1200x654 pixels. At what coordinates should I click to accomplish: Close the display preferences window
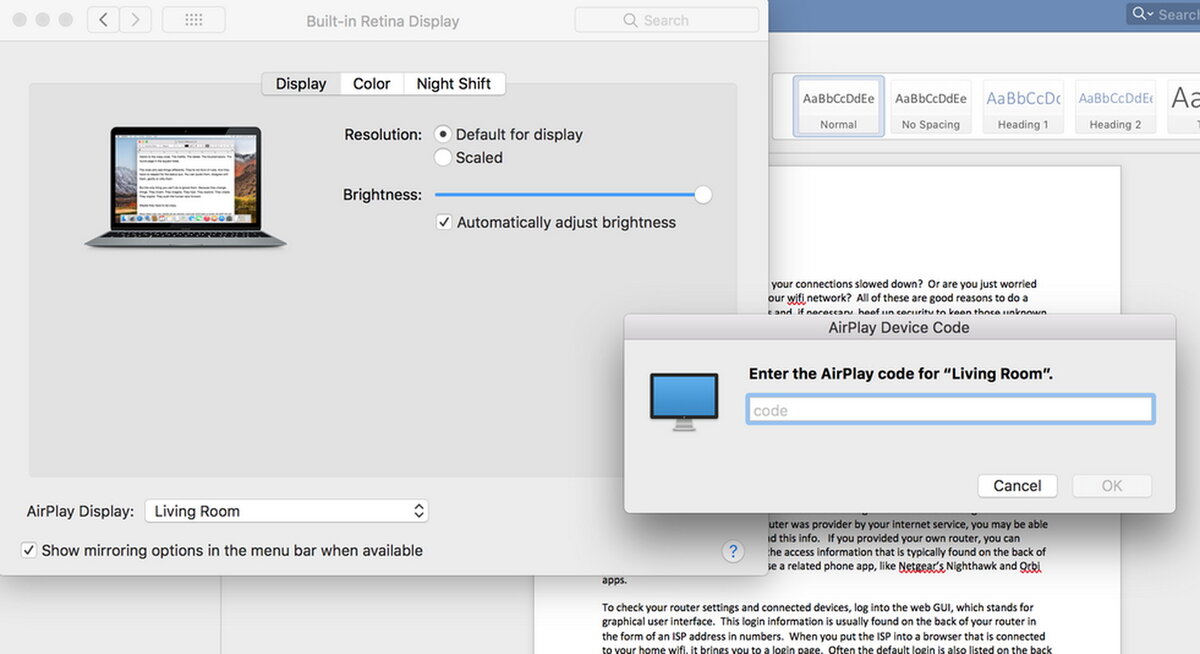coord(21,20)
